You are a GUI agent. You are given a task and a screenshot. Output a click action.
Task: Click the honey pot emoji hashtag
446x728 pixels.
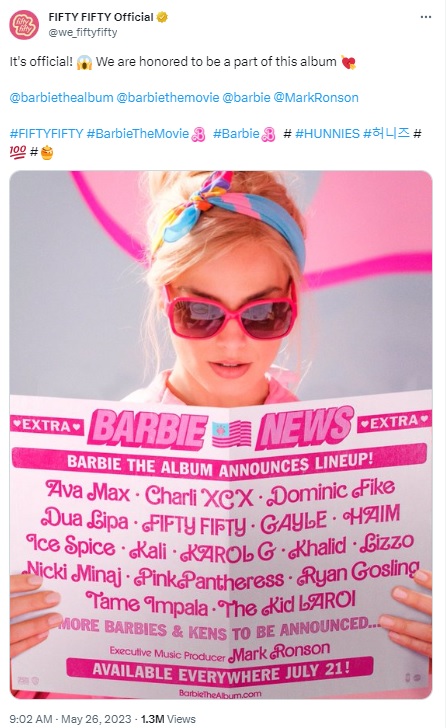(x=47, y=152)
